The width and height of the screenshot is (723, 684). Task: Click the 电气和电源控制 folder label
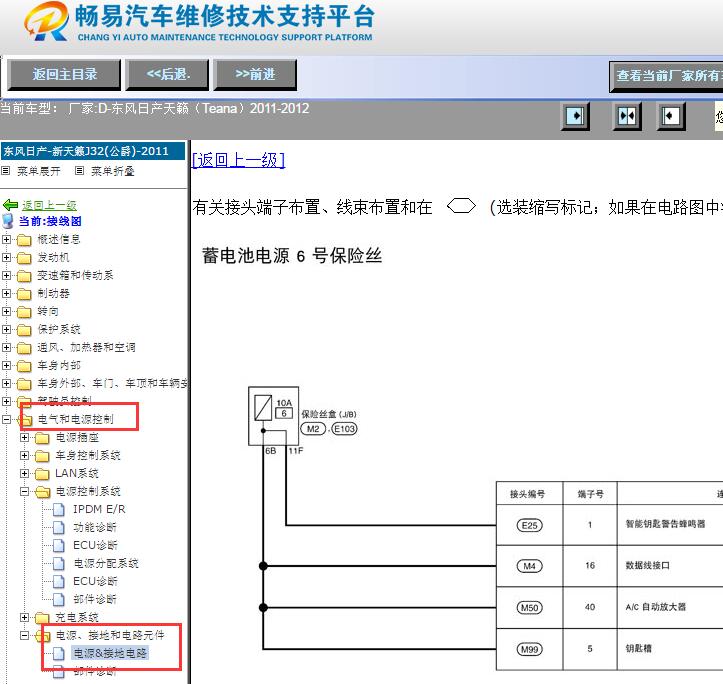click(75, 419)
